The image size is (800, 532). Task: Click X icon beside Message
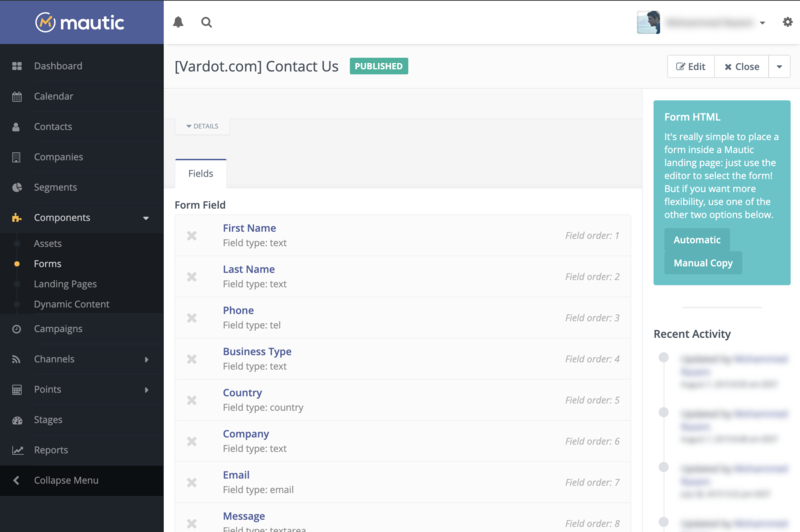192,524
